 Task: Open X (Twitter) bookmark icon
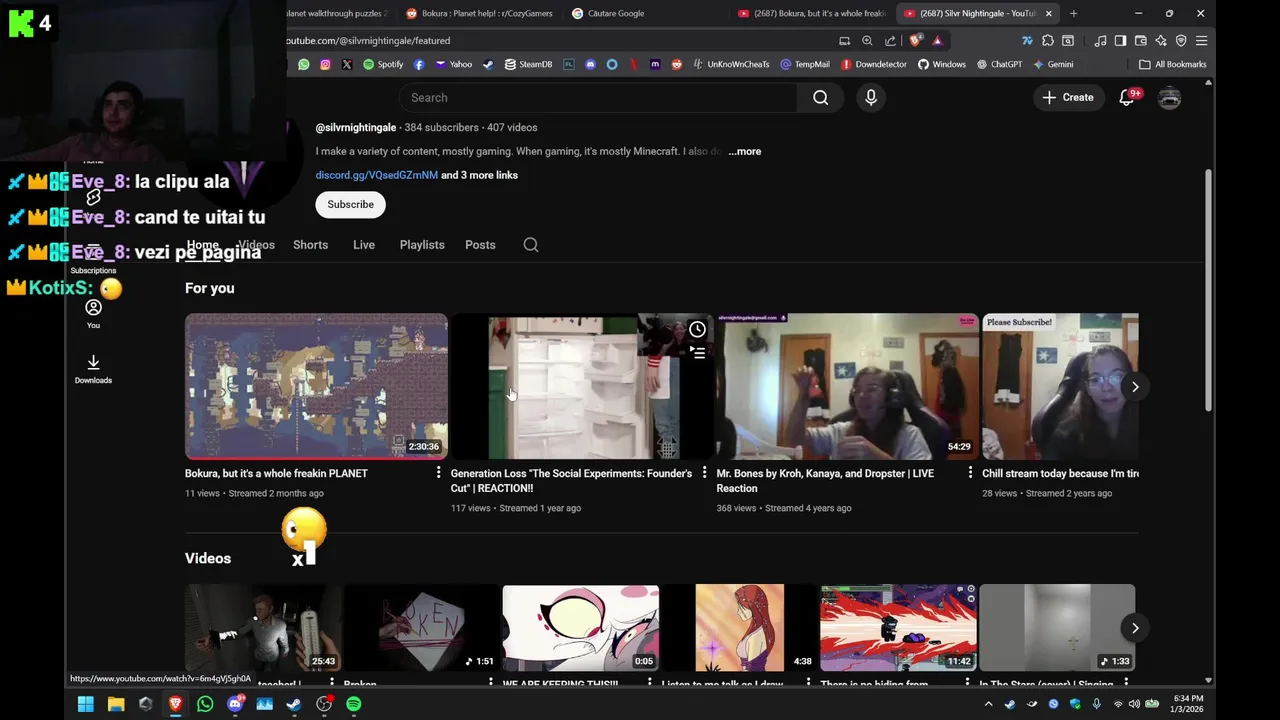346,64
